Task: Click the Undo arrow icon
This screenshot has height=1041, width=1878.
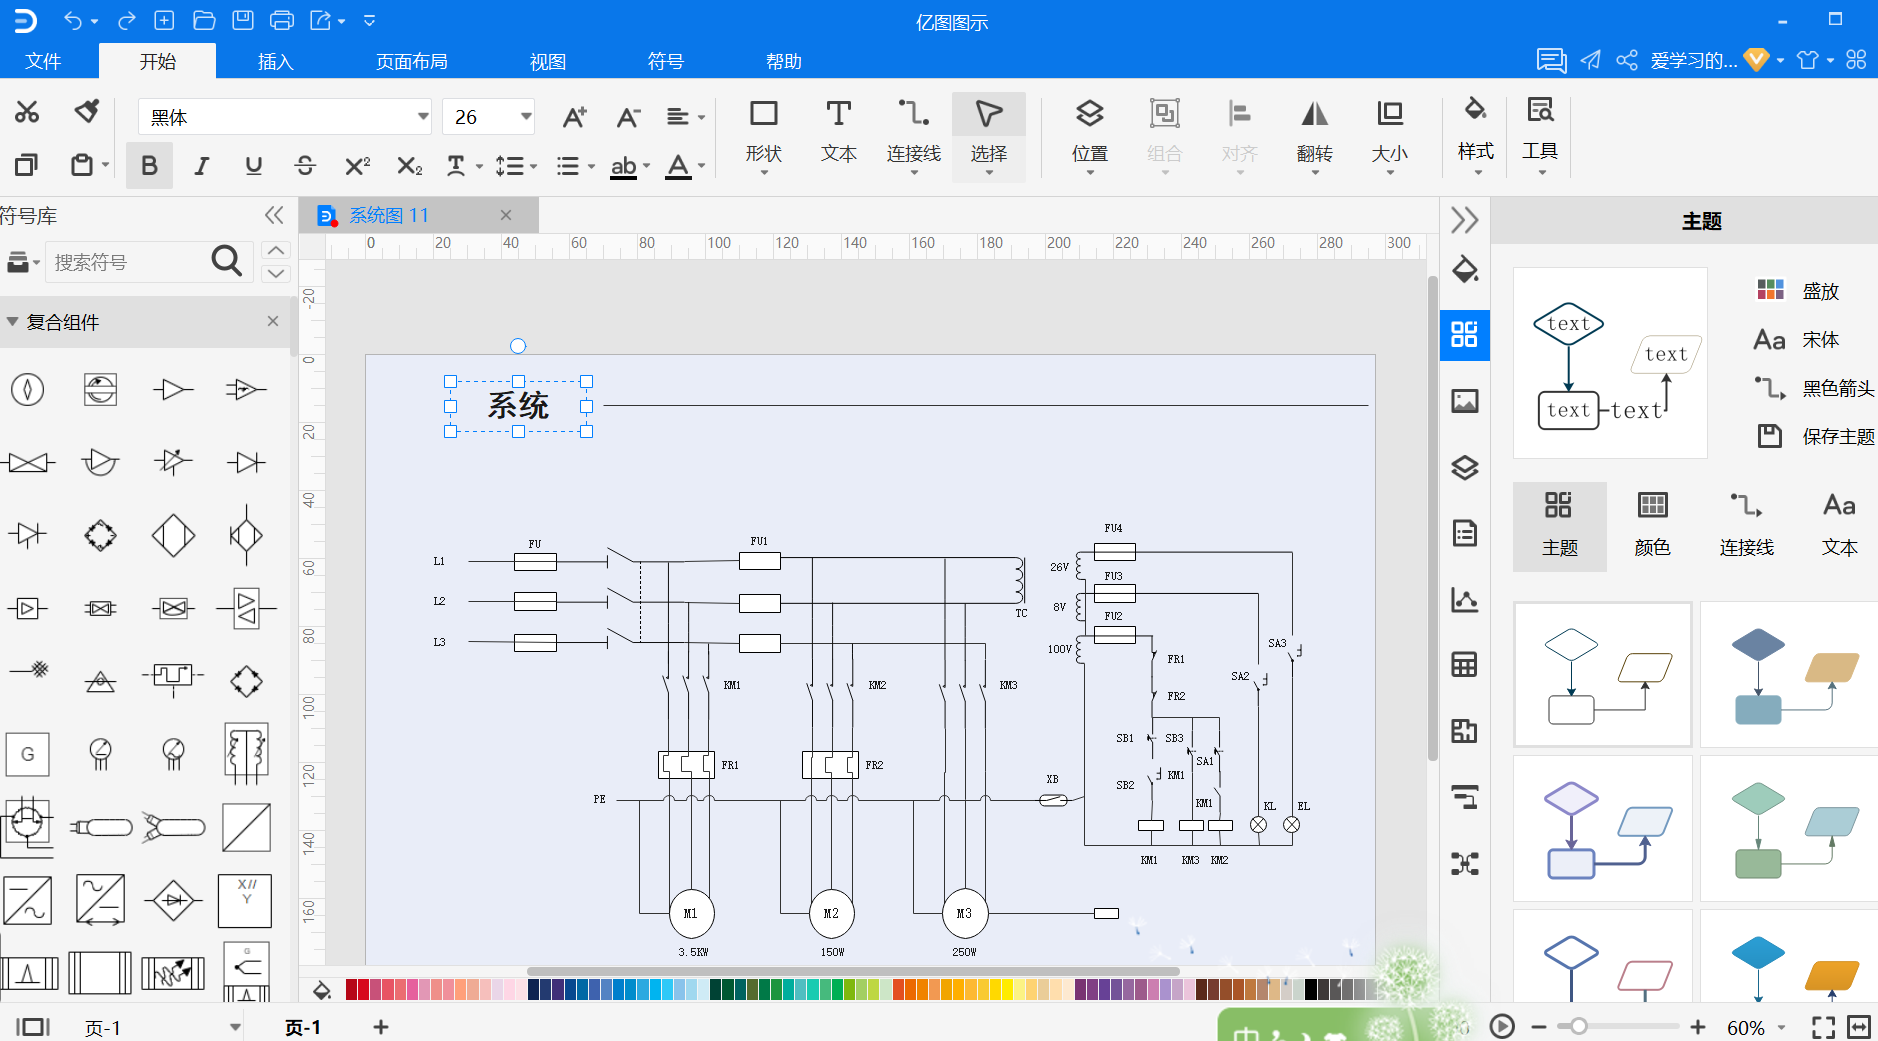Action: click(73, 20)
